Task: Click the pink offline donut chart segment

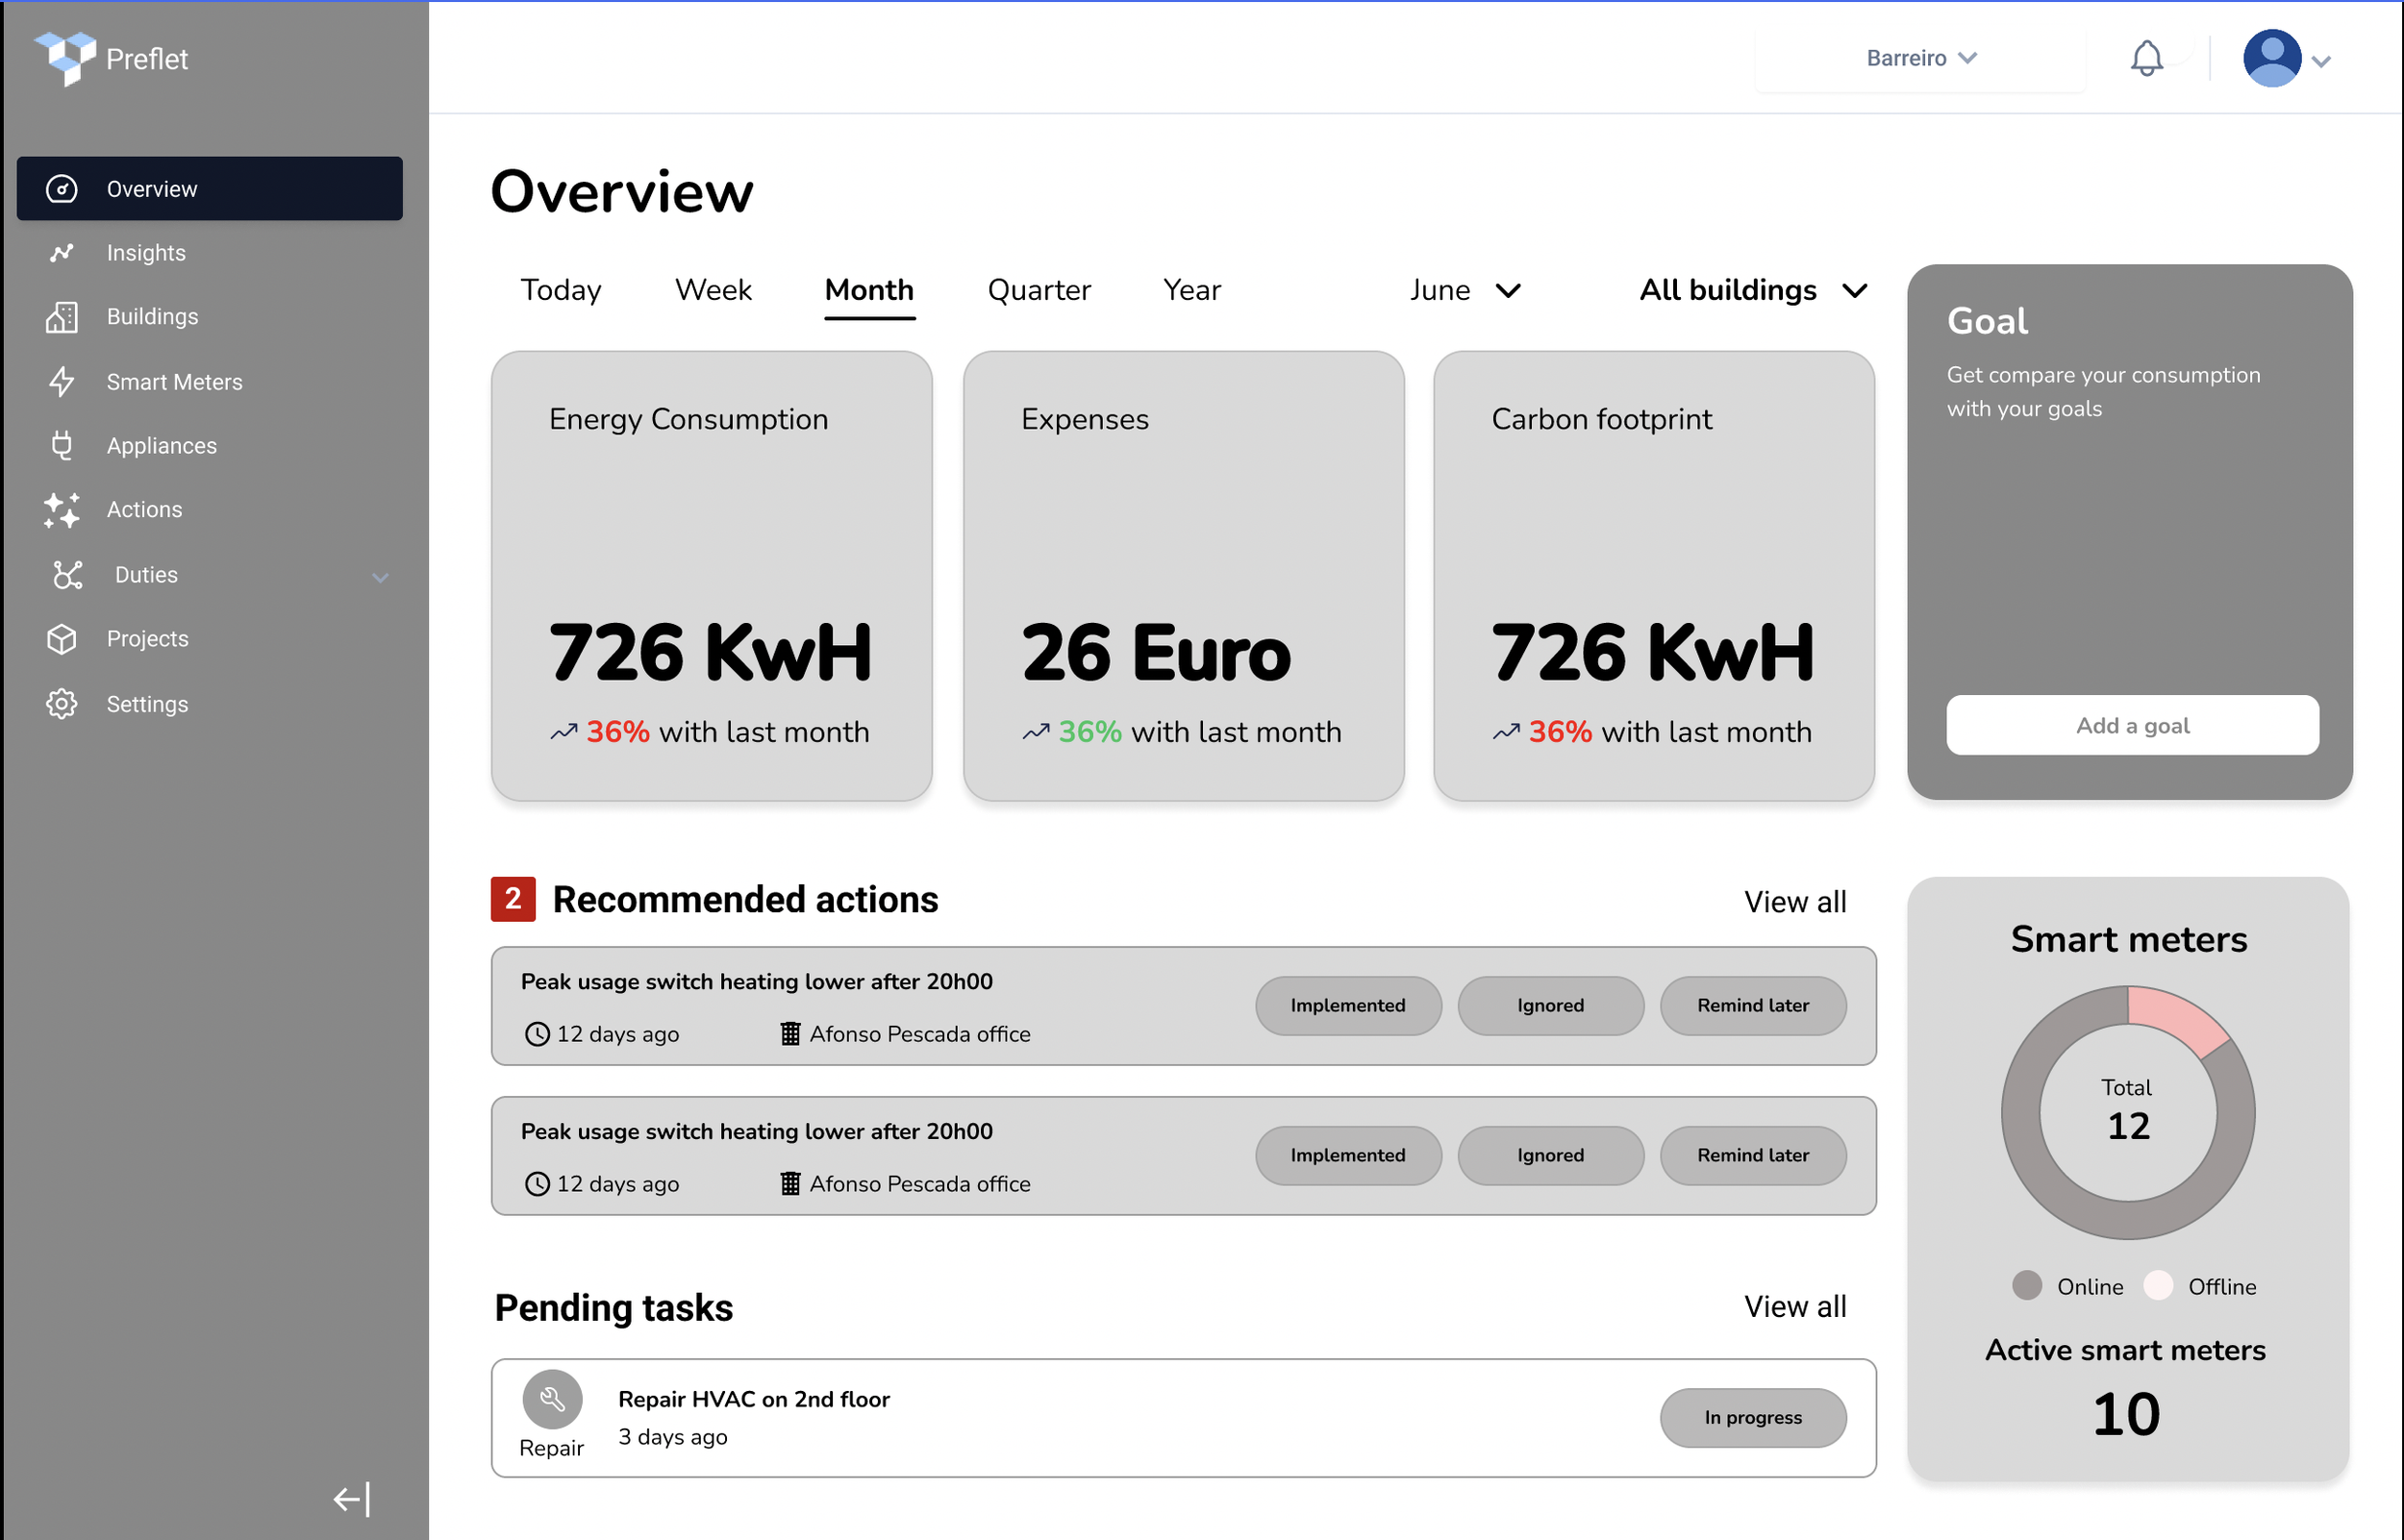Action: [x=2178, y=1018]
